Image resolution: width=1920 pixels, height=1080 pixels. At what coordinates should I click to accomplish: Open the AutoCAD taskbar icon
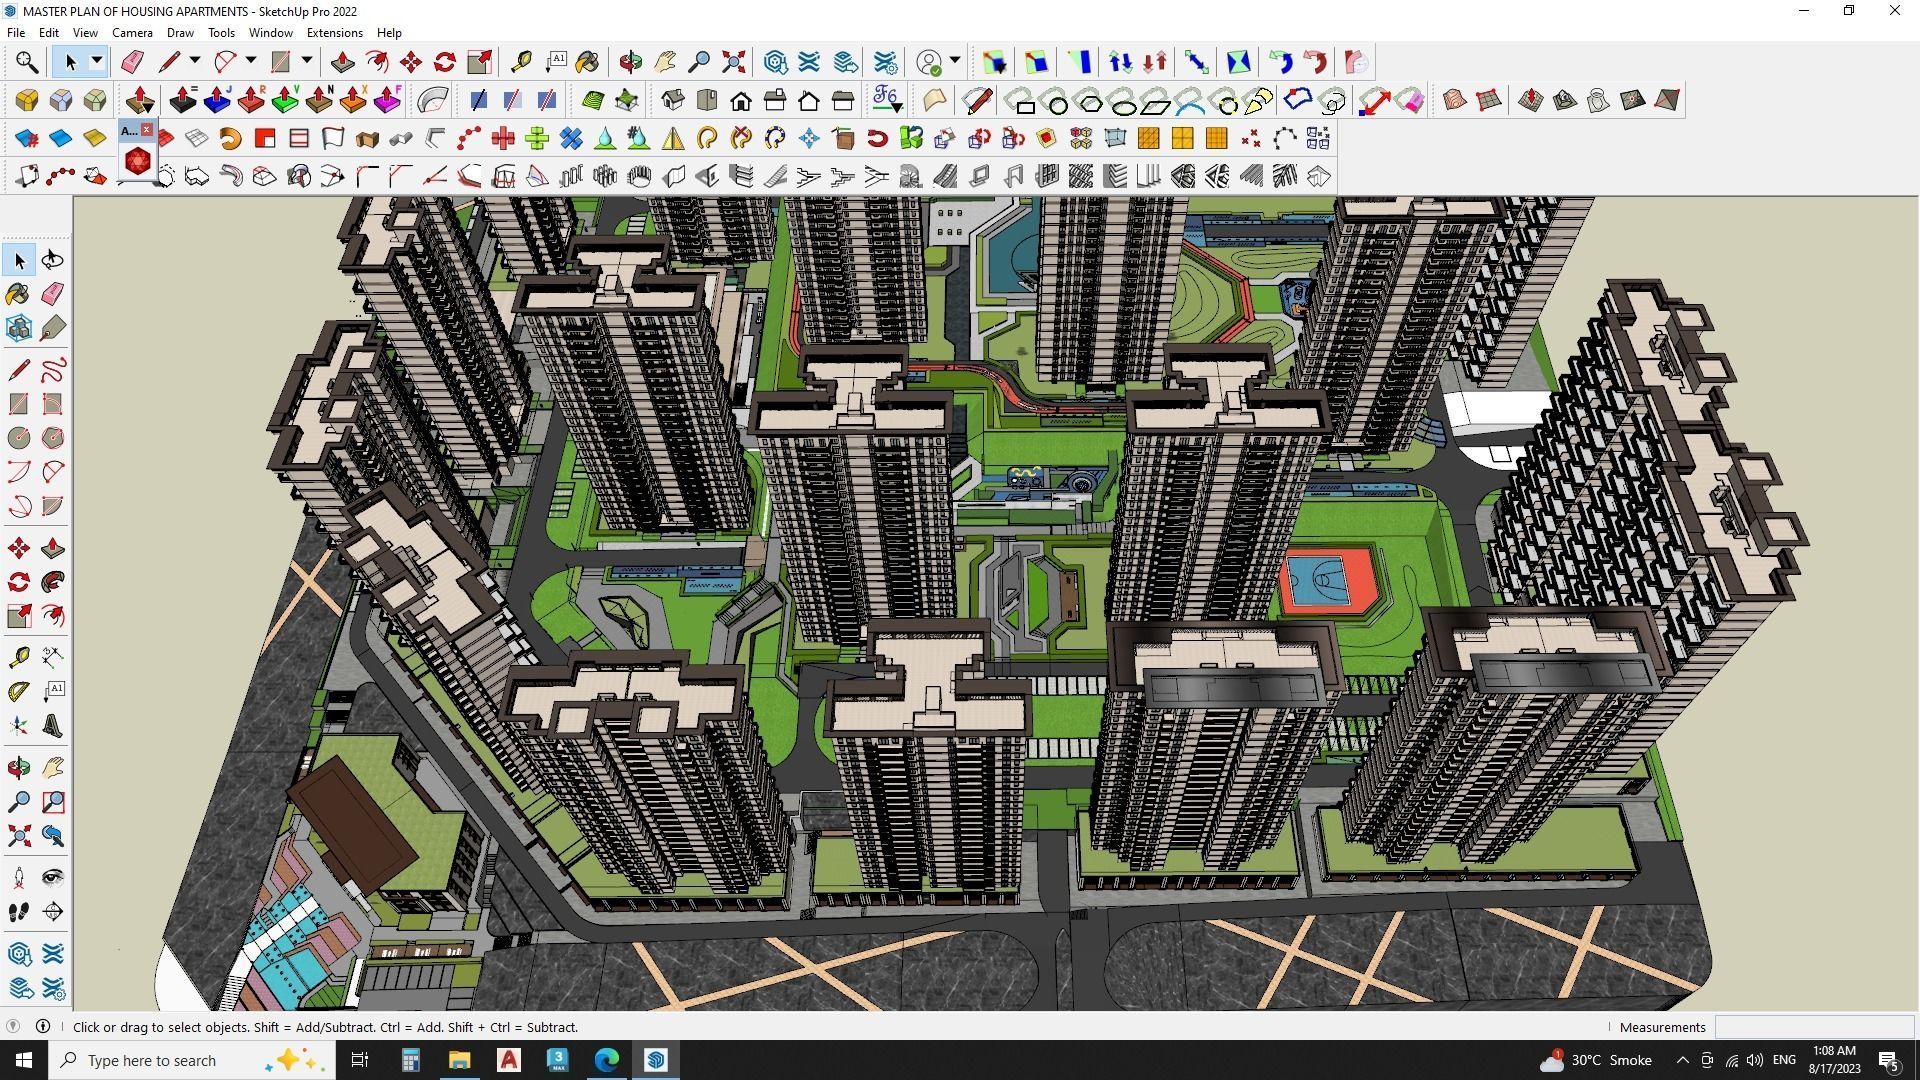click(x=509, y=1060)
